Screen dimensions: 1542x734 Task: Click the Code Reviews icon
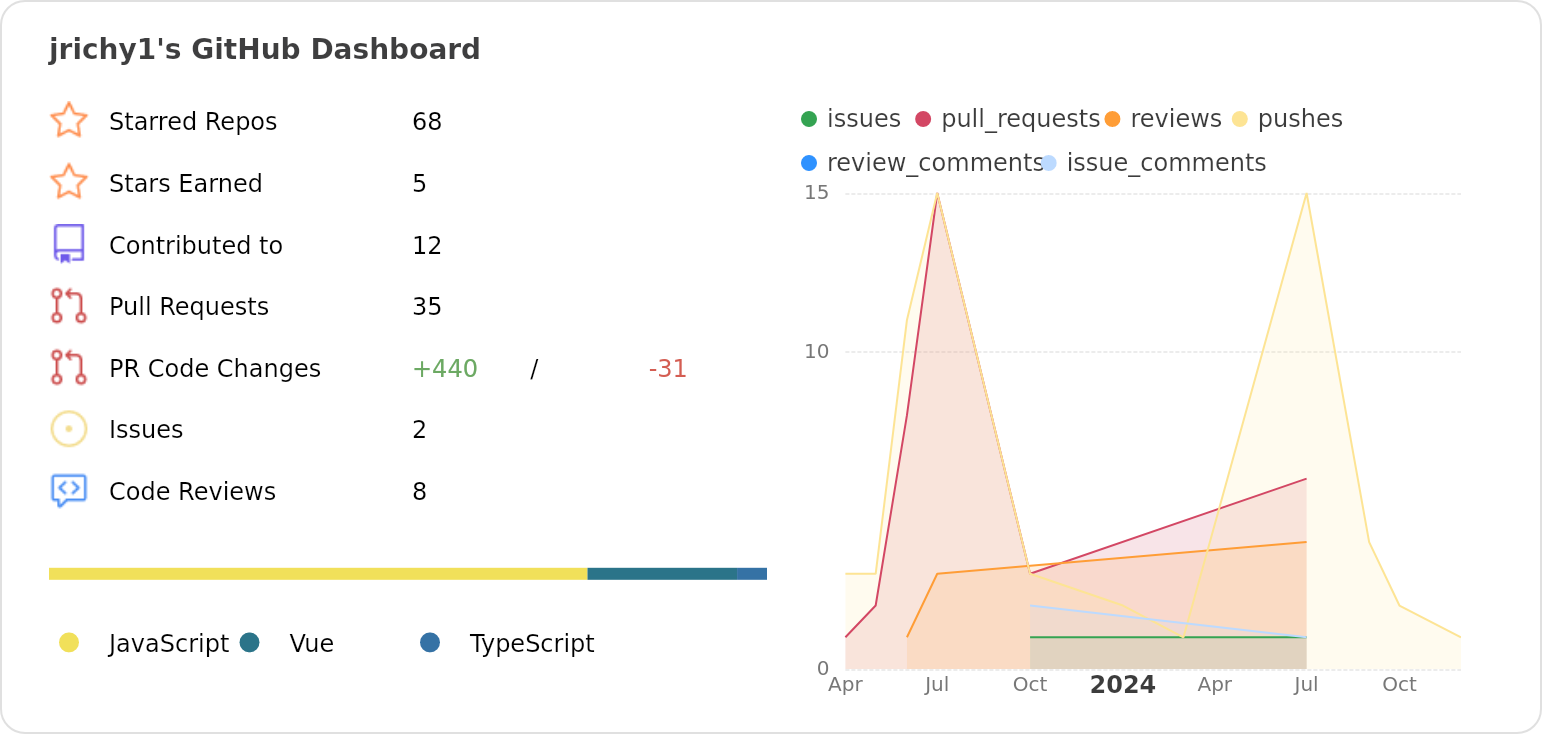[69, 491]
